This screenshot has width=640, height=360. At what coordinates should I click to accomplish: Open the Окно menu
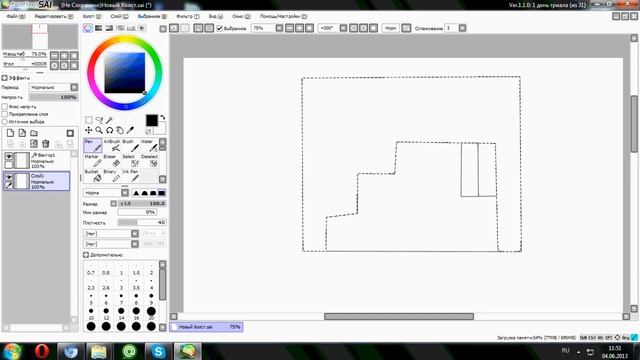(241, 17)
